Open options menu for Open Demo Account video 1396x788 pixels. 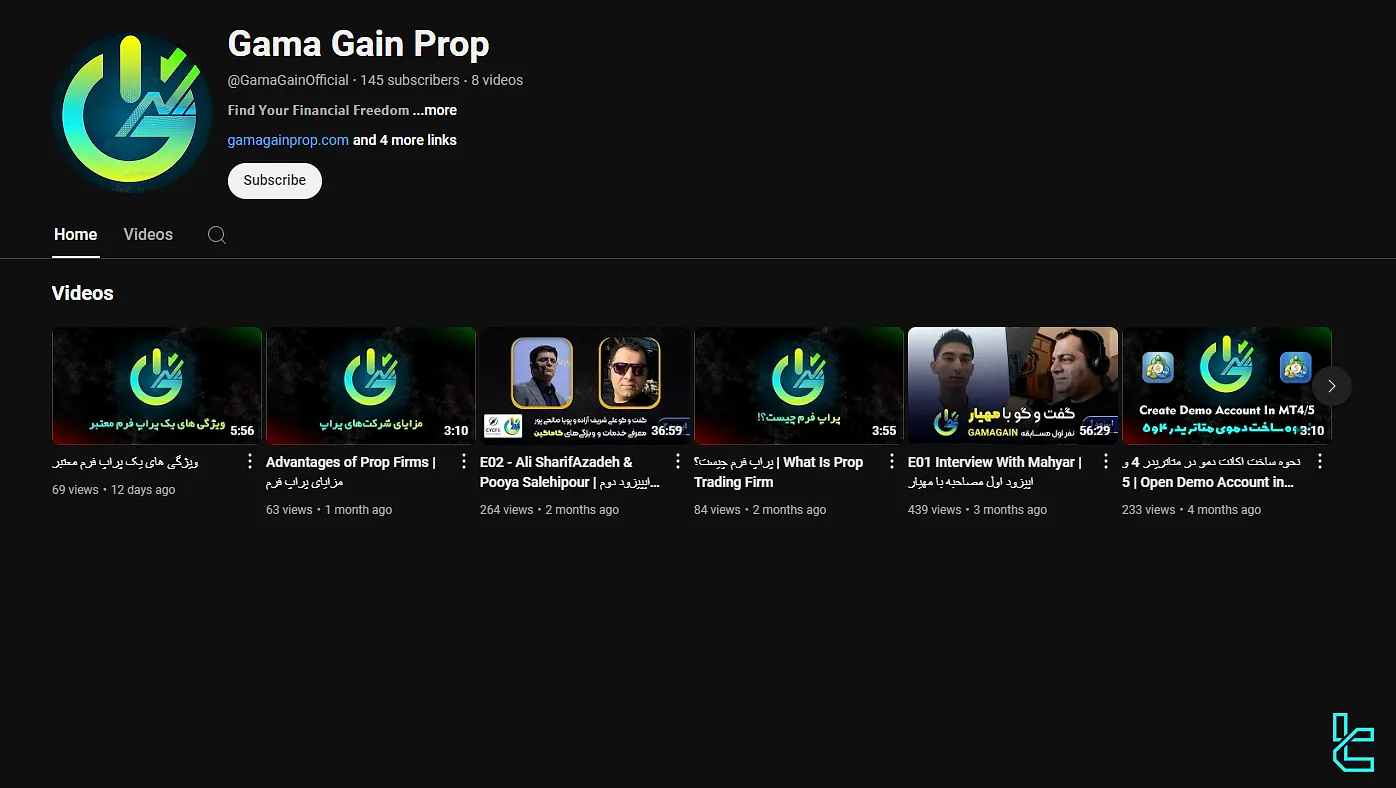[x=1319, y=462]
